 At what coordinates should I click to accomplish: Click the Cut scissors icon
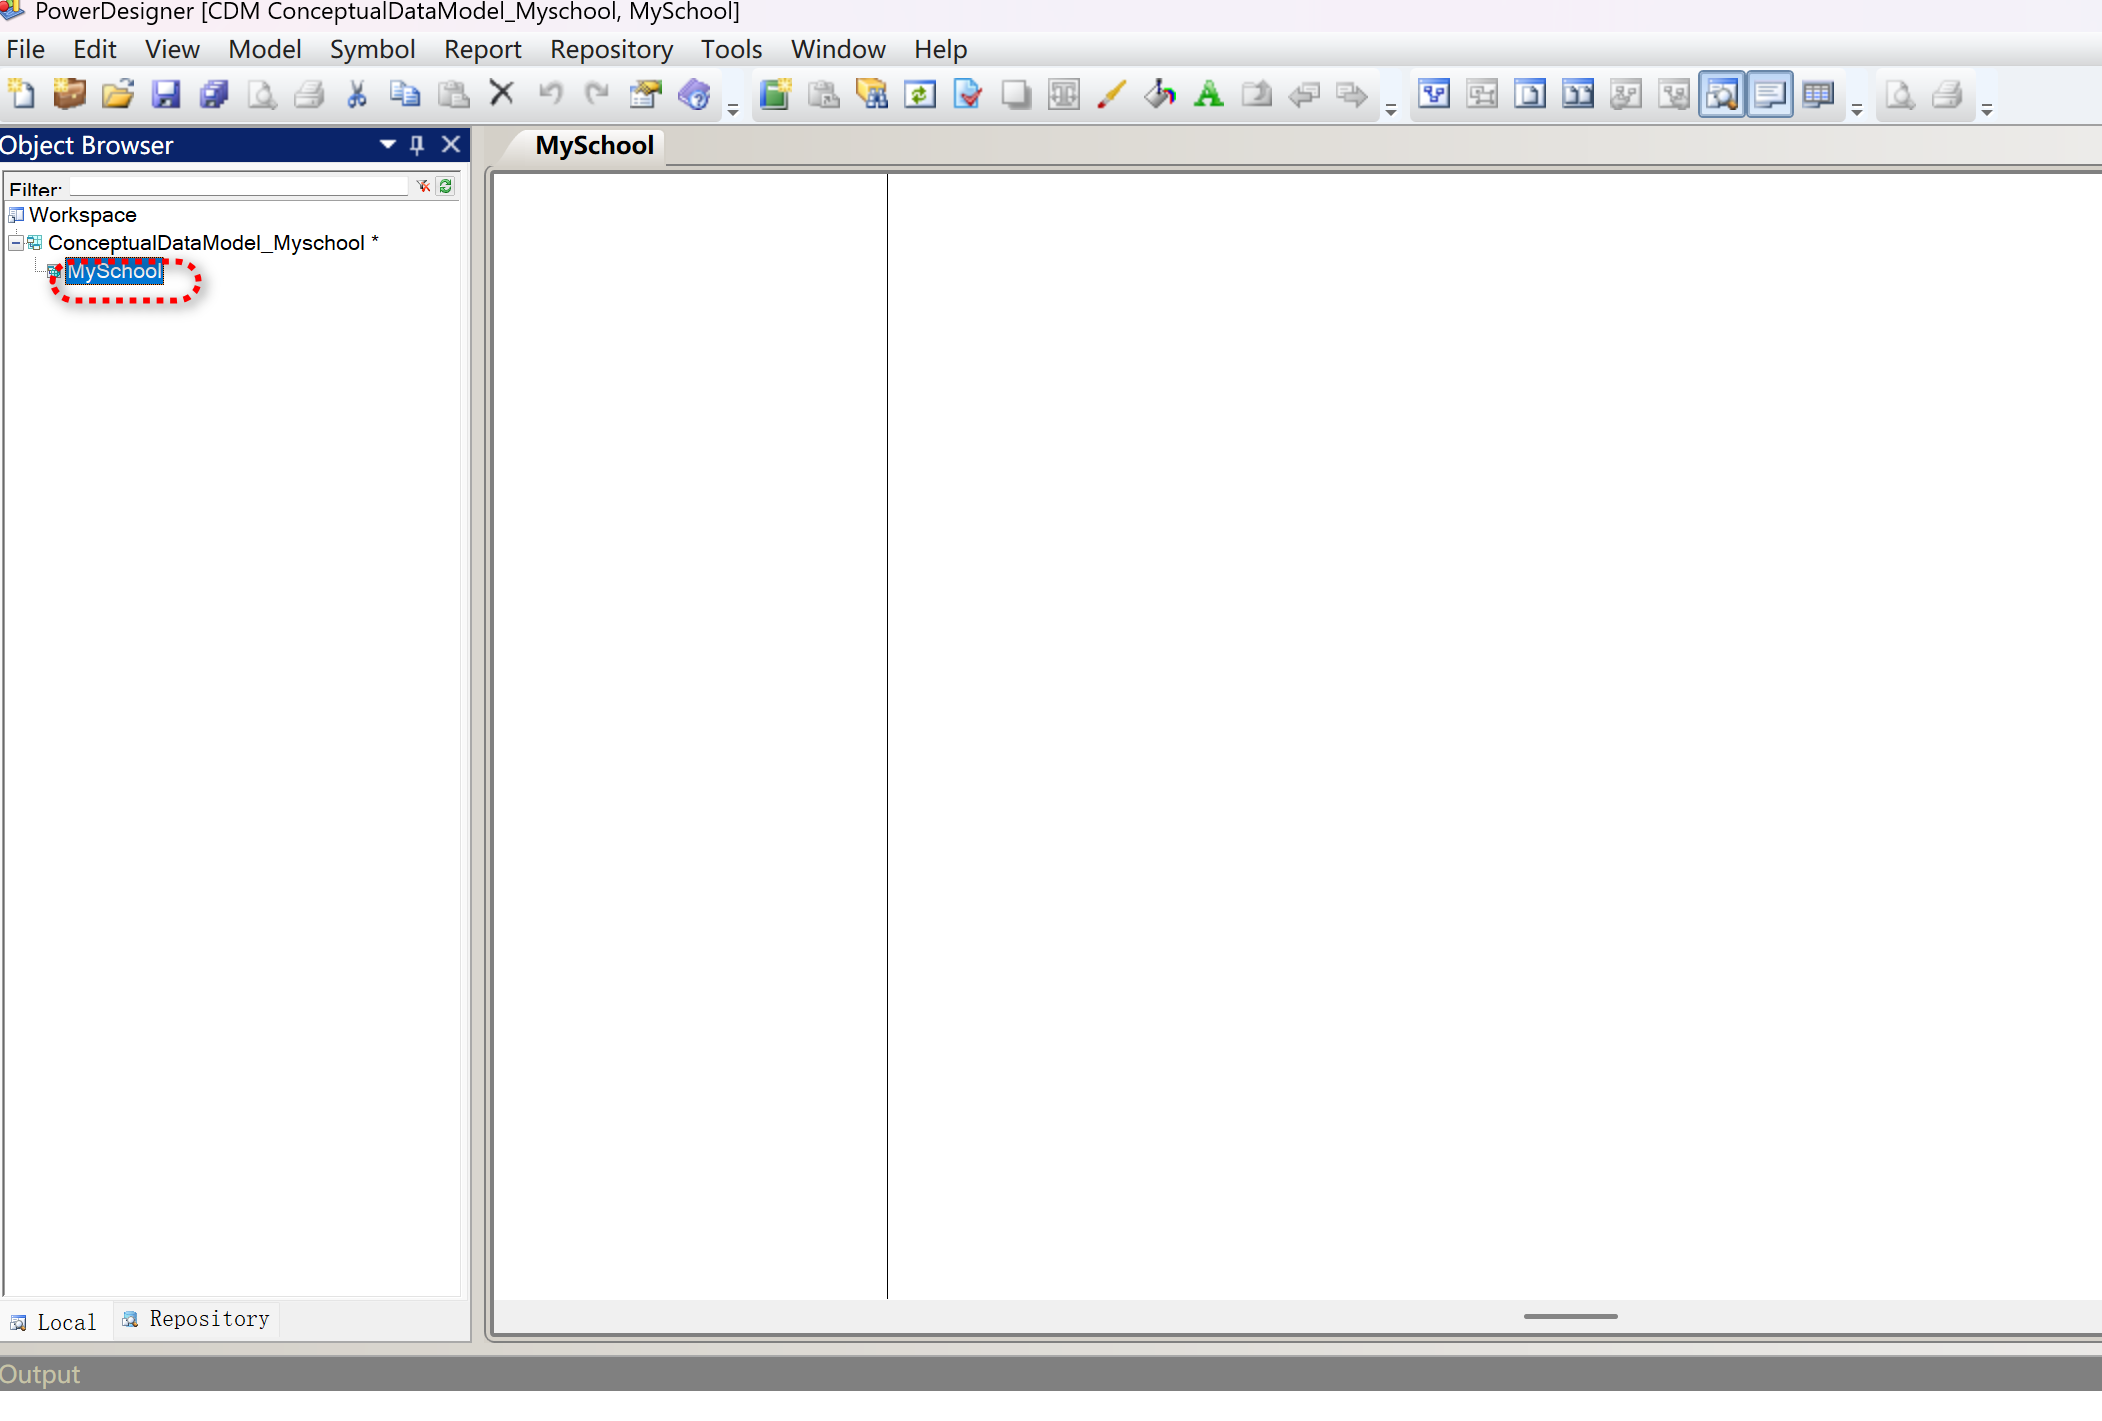click(357, 95)
